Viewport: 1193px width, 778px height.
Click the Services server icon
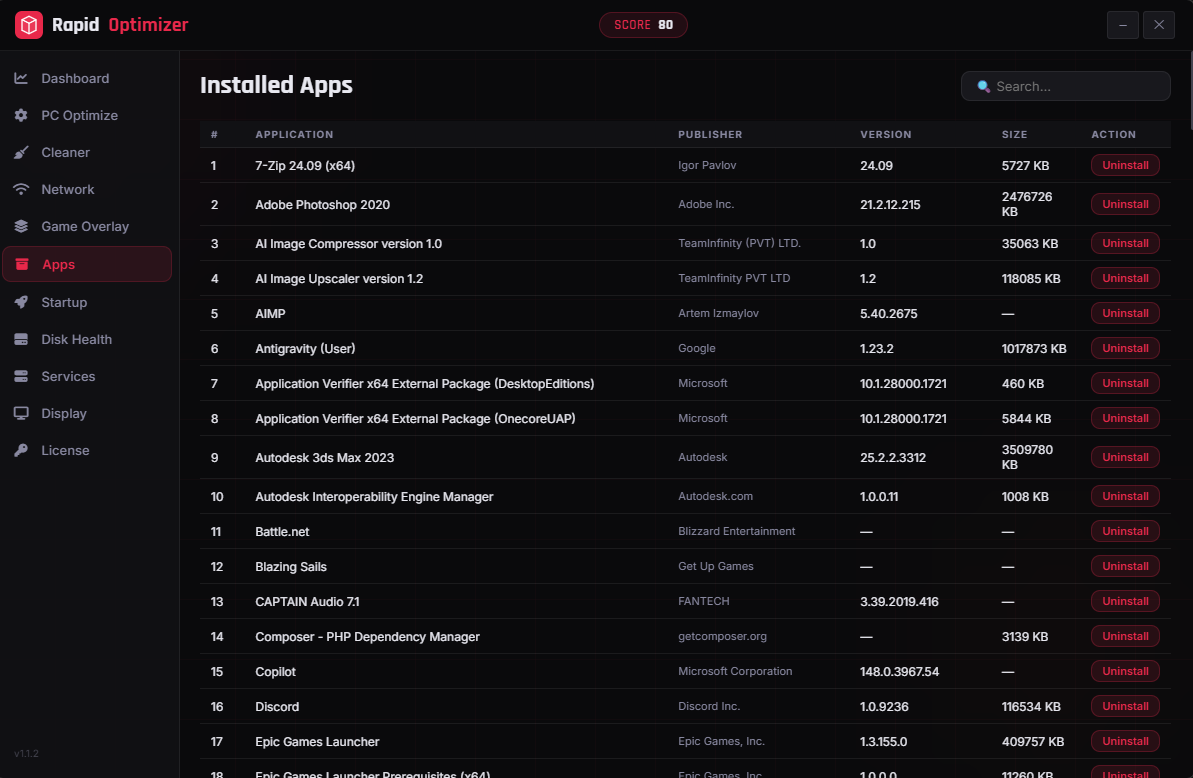[21, 376]
